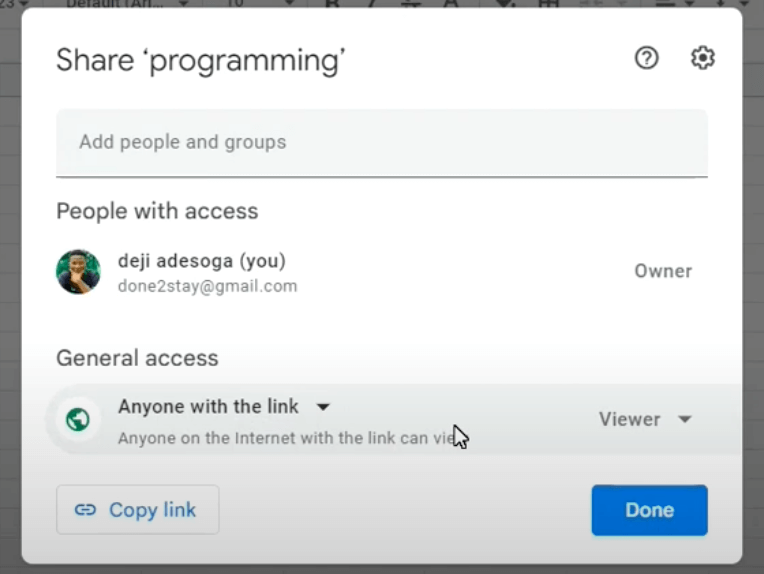Click deji adesoga's profile avatar
764x574 pixels.
(78, 272)
